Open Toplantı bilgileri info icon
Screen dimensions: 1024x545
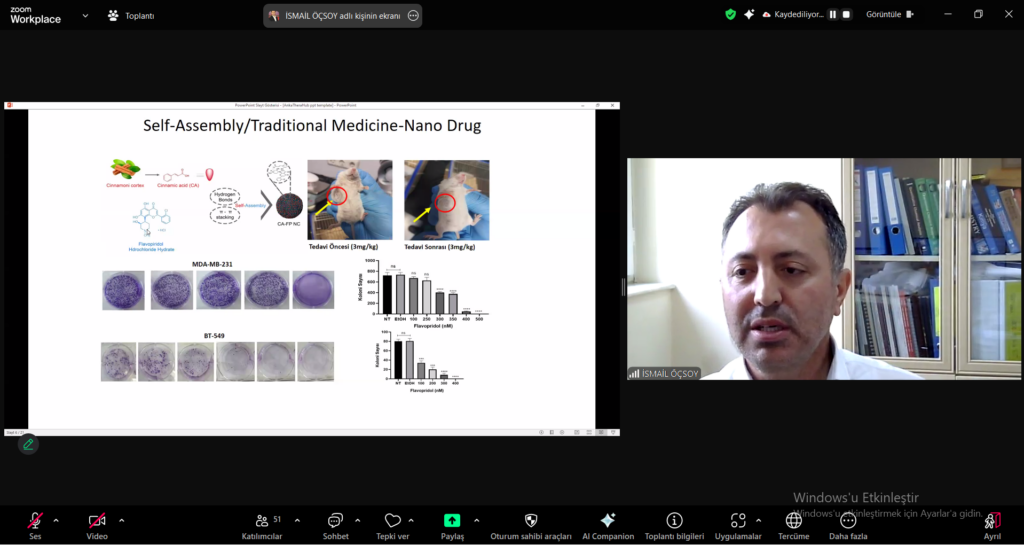tap(675, 521)
